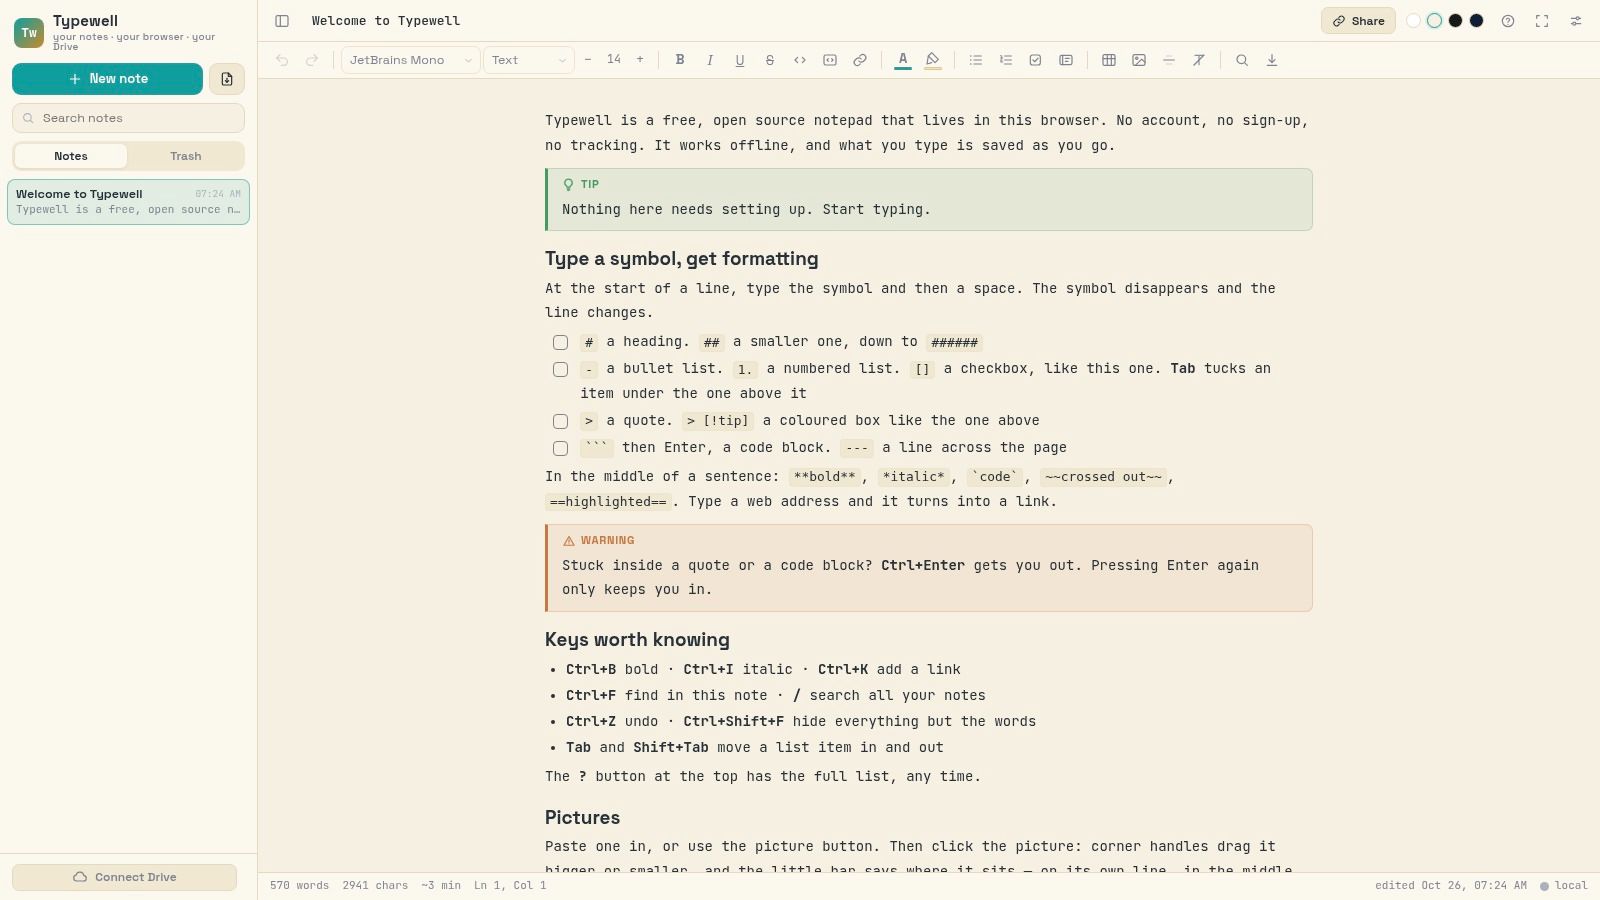Image resolution: width=1600 pixels, height=900 pixels.
Task: Enter fullscreen focus mode
Action: 1542,21
